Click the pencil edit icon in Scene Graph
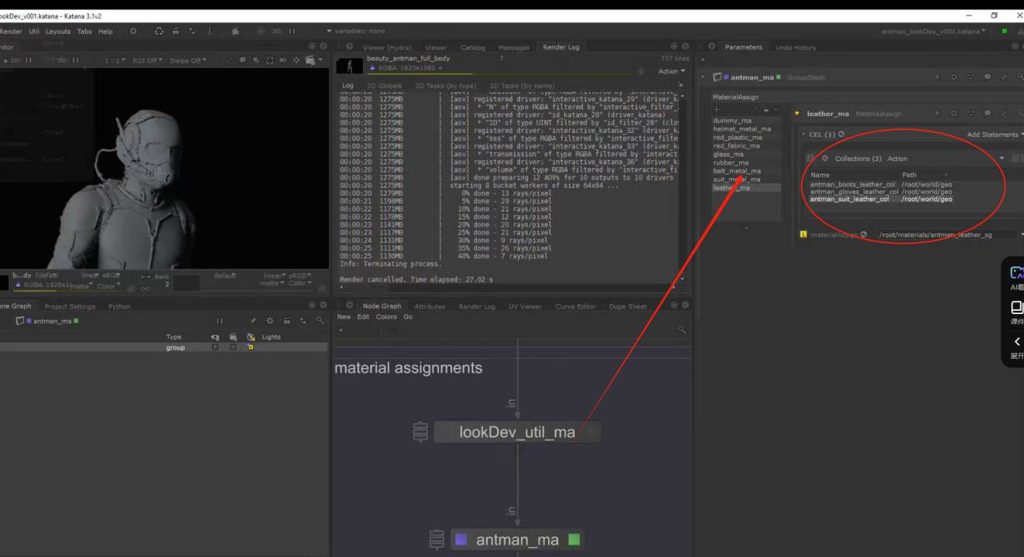1024x557 pixels. (x=253, y=320)
